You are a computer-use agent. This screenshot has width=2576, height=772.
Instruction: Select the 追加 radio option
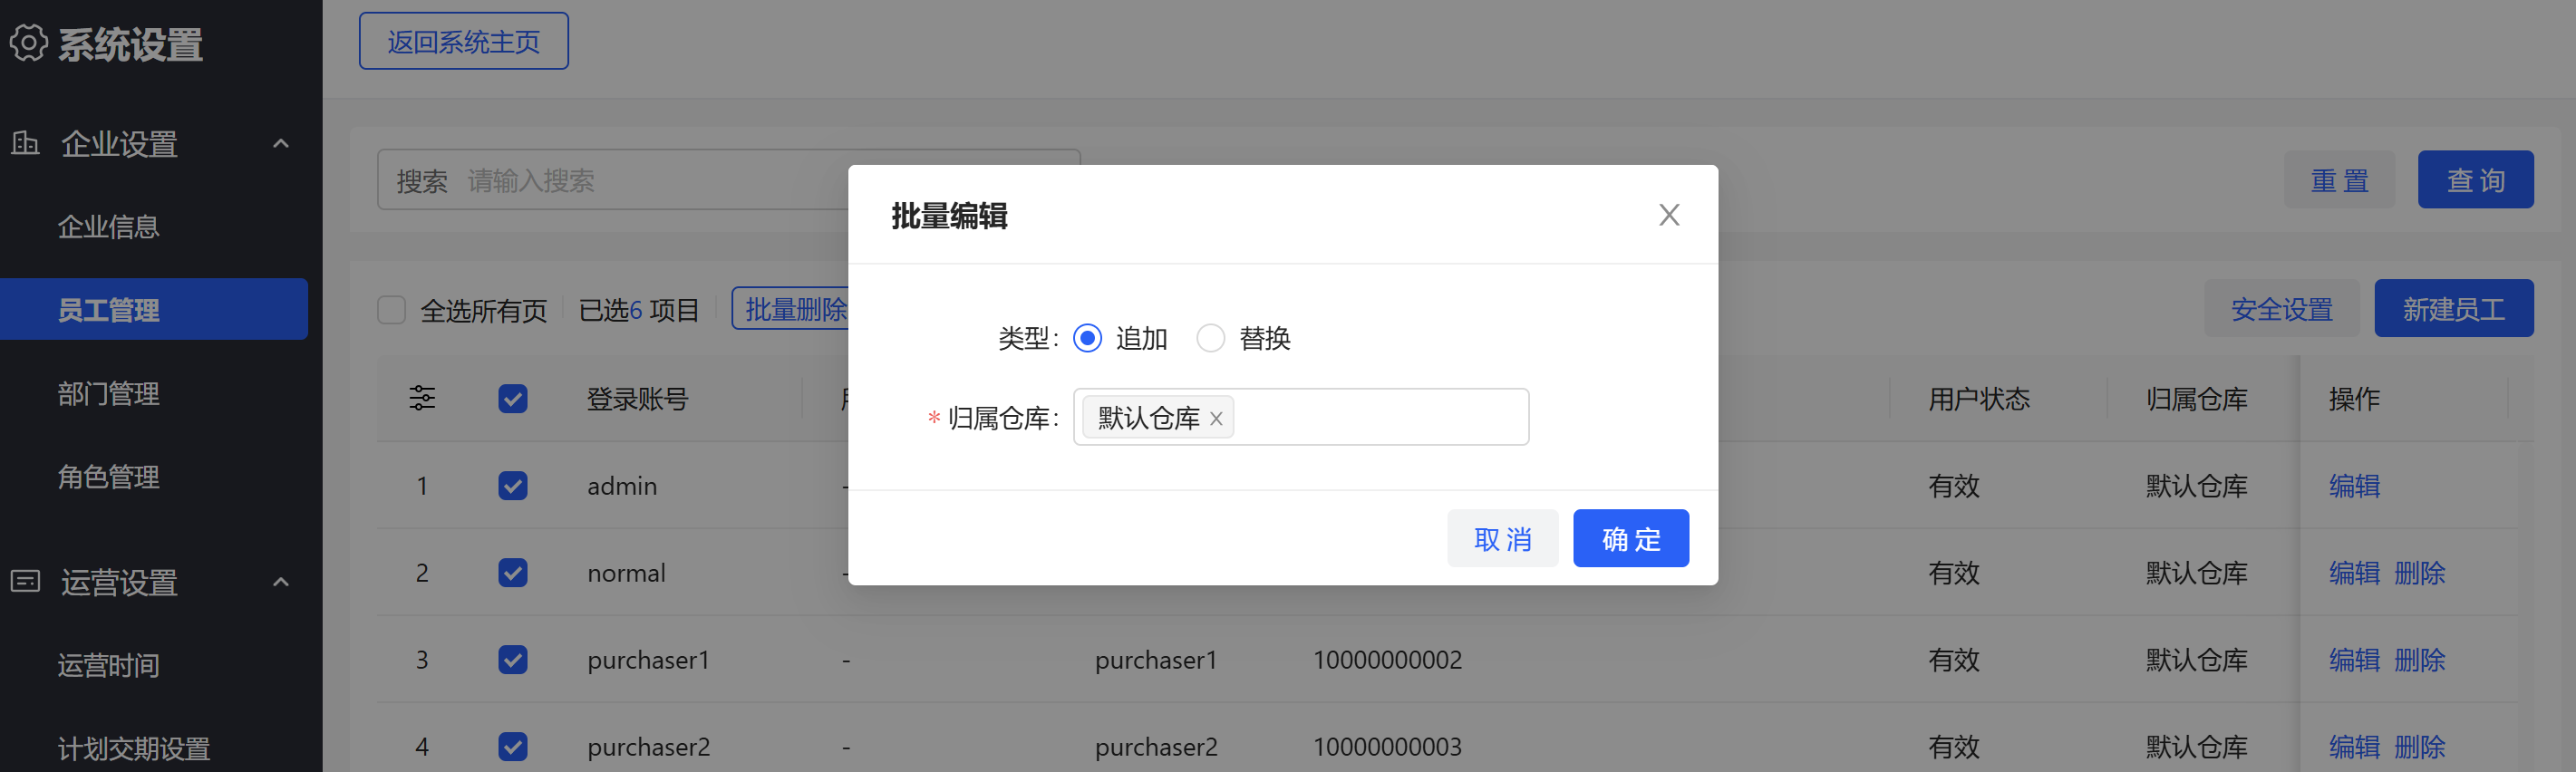1087,338
